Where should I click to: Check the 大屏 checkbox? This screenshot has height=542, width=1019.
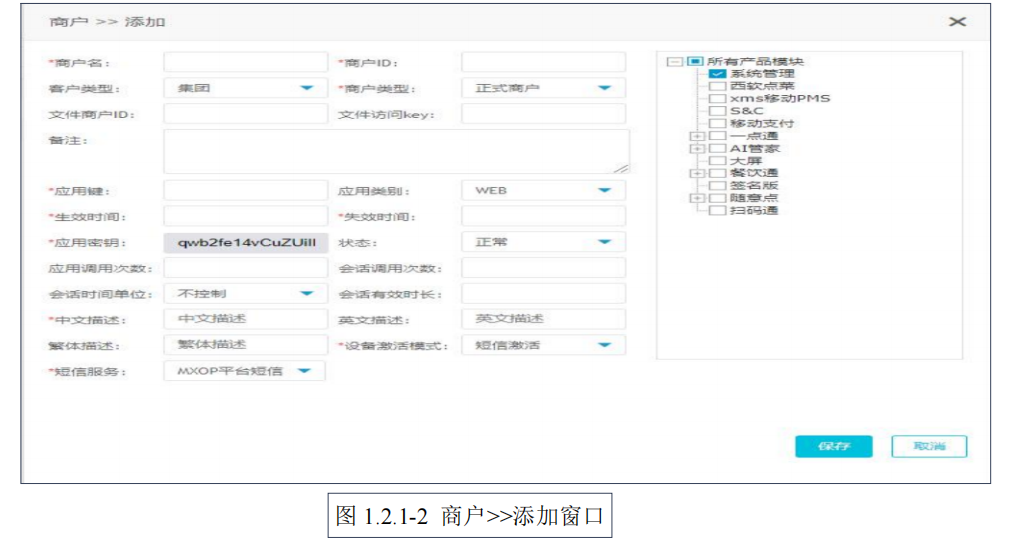point(717,161)
